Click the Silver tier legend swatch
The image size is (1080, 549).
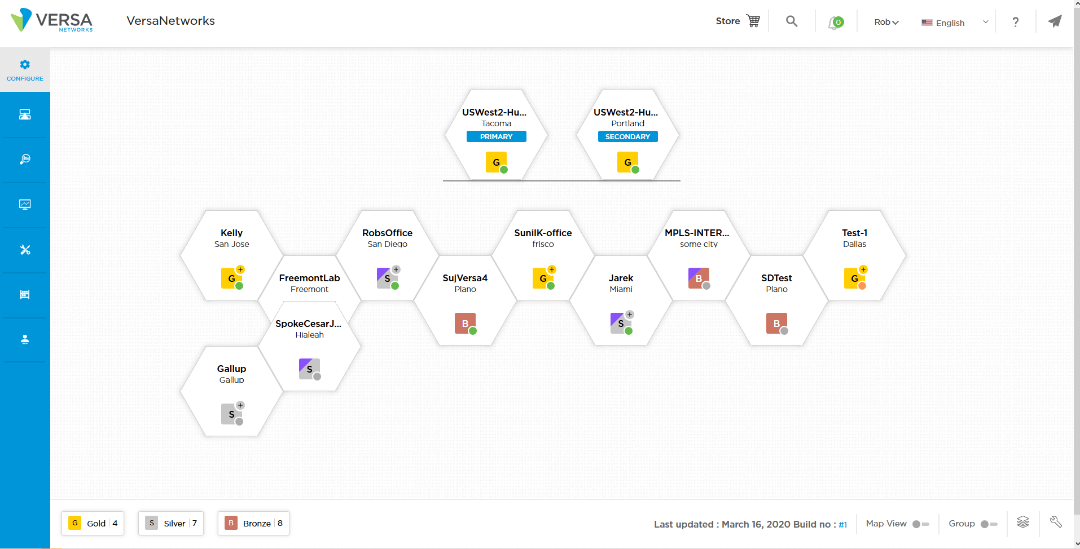coord(152,523)
